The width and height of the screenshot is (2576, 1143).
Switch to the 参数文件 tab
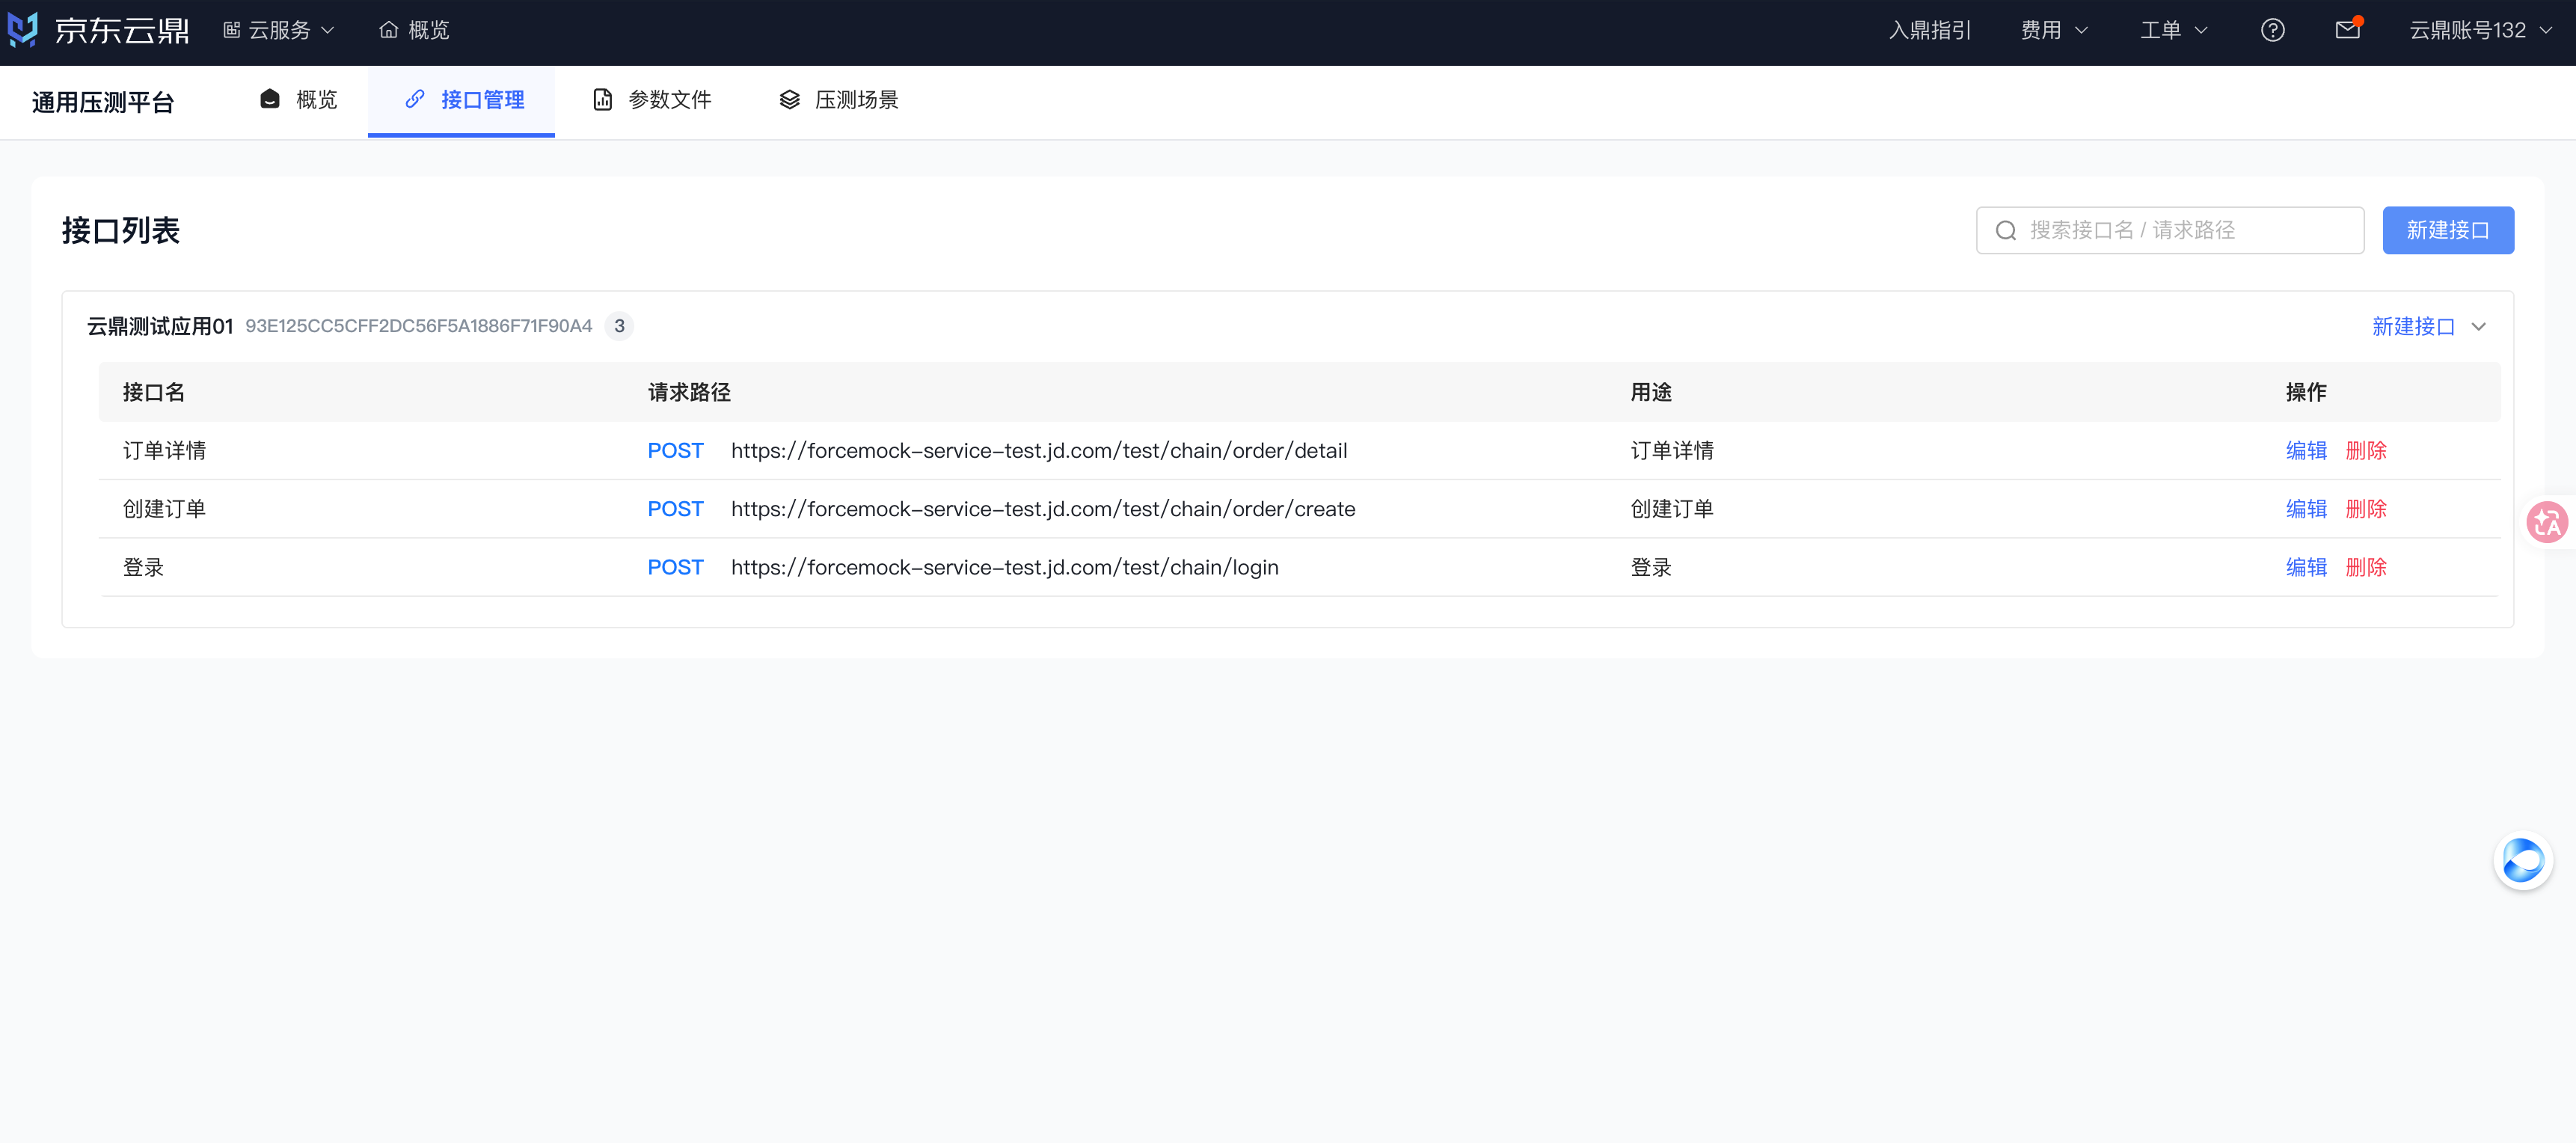(651, 100)
